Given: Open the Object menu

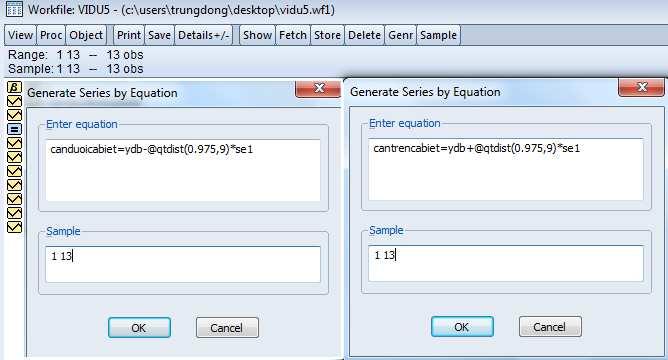Looking at the screenshot, I should tap(86, 35).
